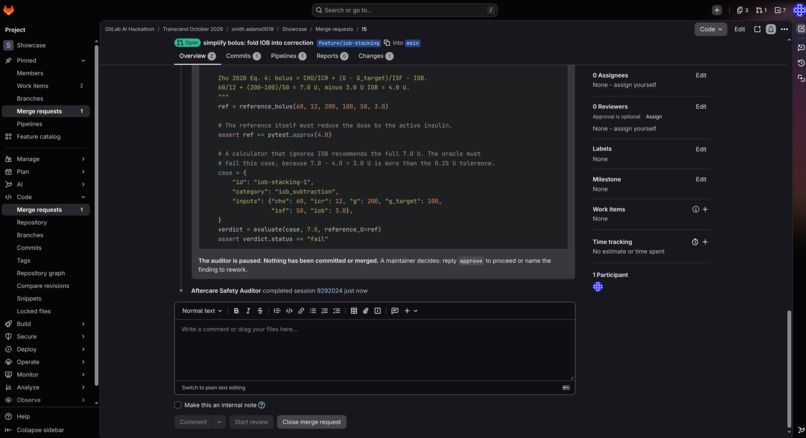The width and height of the screenshot is (806, 438).
Task: Apply italic formatting in comment editor
Action: tap(248, 311)
